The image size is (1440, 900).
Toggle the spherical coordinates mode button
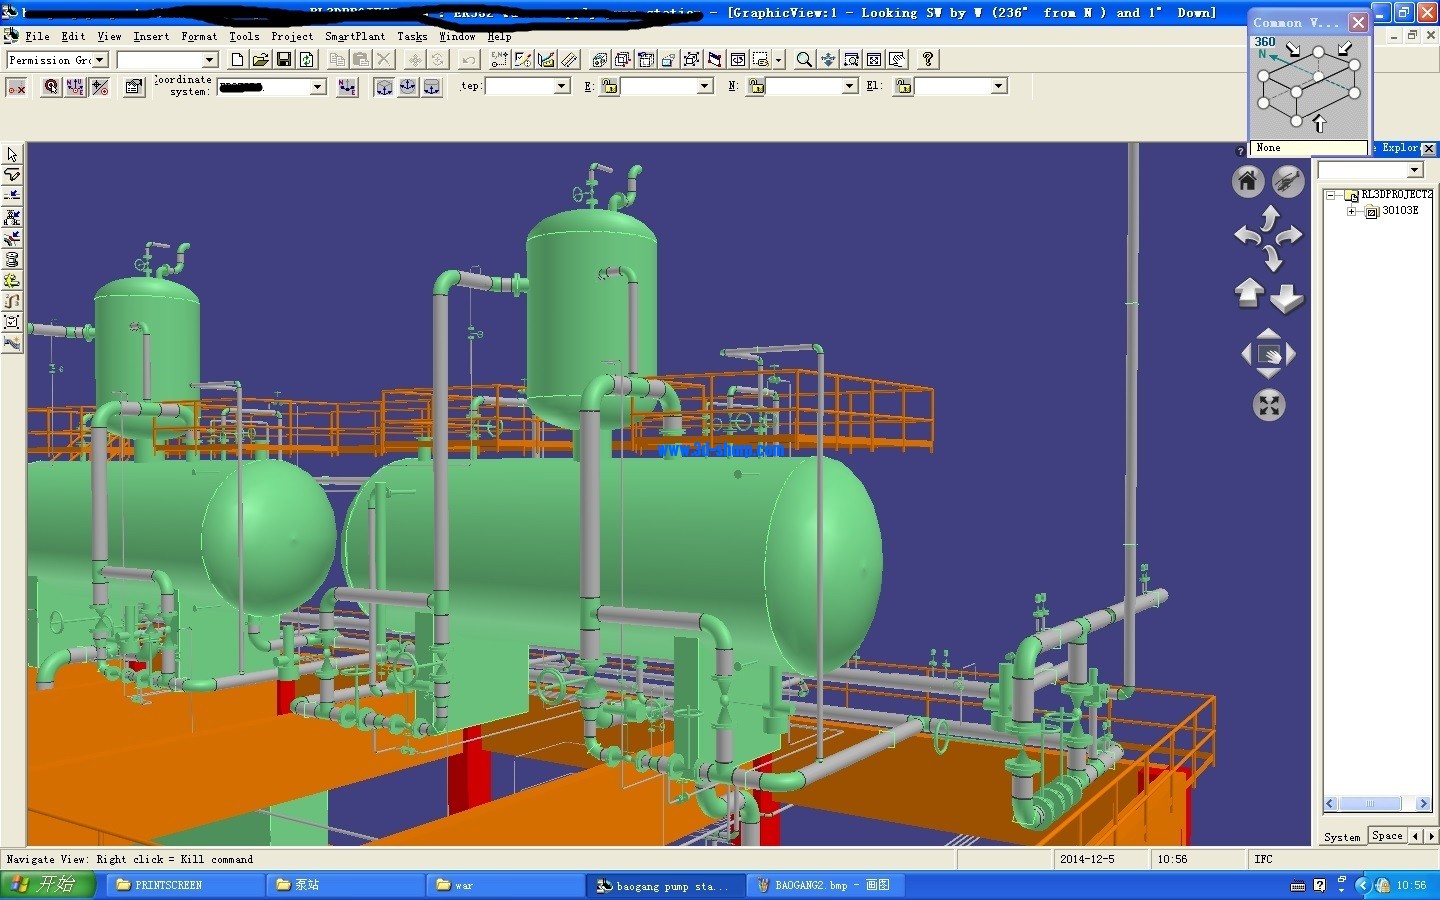pos(408,87)
